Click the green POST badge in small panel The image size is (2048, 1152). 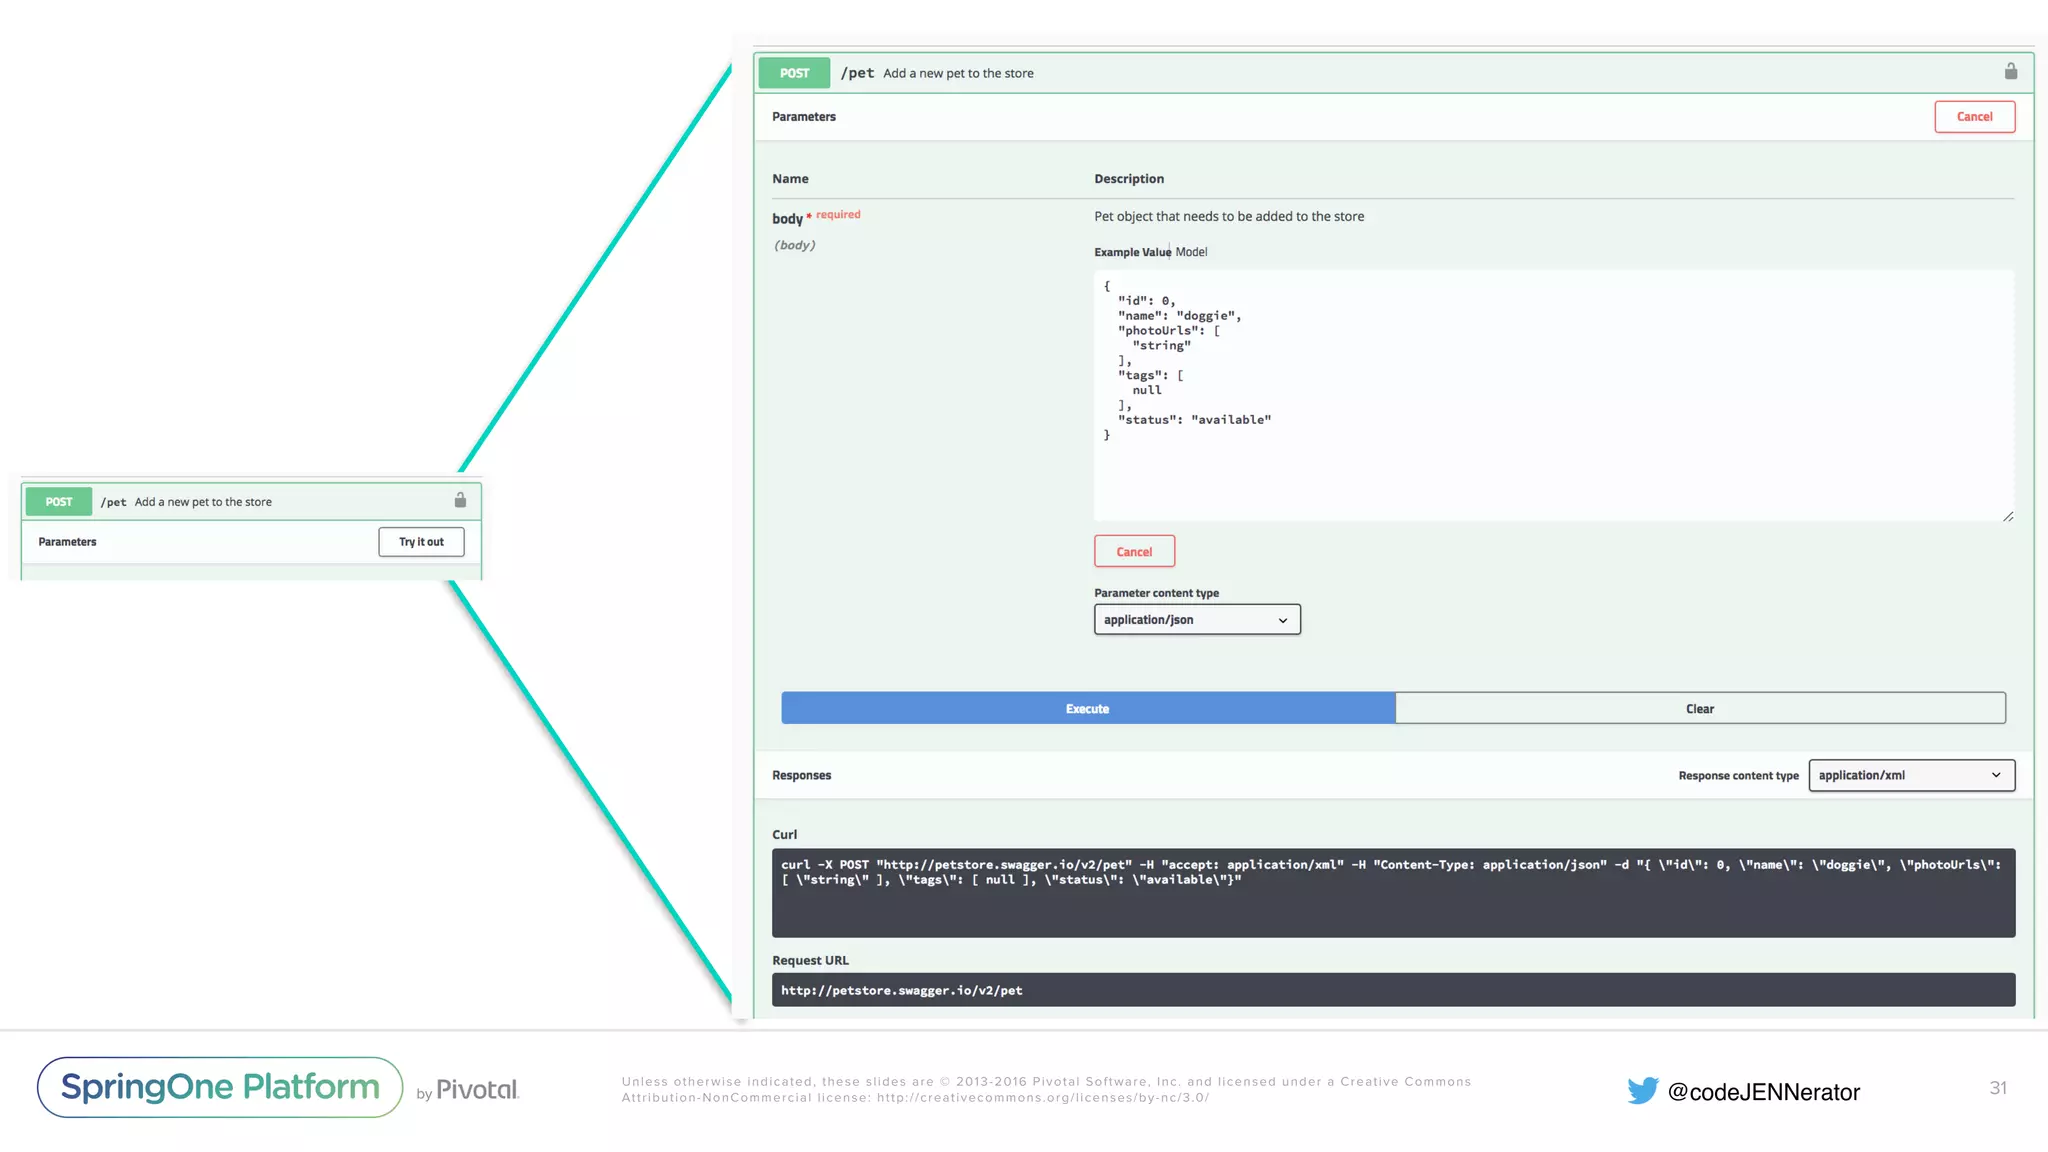click(x=59, y=502)
